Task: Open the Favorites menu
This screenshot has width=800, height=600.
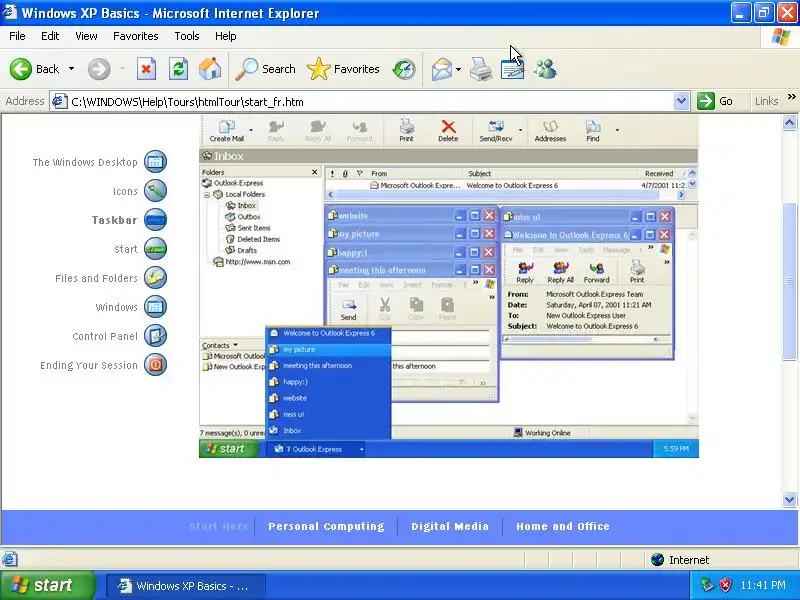Action: click(136, 36)
